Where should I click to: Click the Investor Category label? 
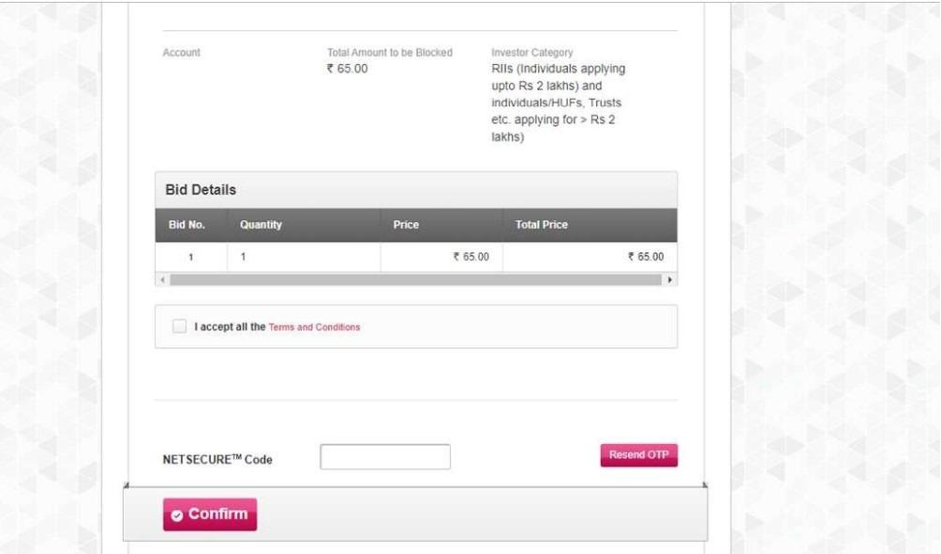coord(532,52)
